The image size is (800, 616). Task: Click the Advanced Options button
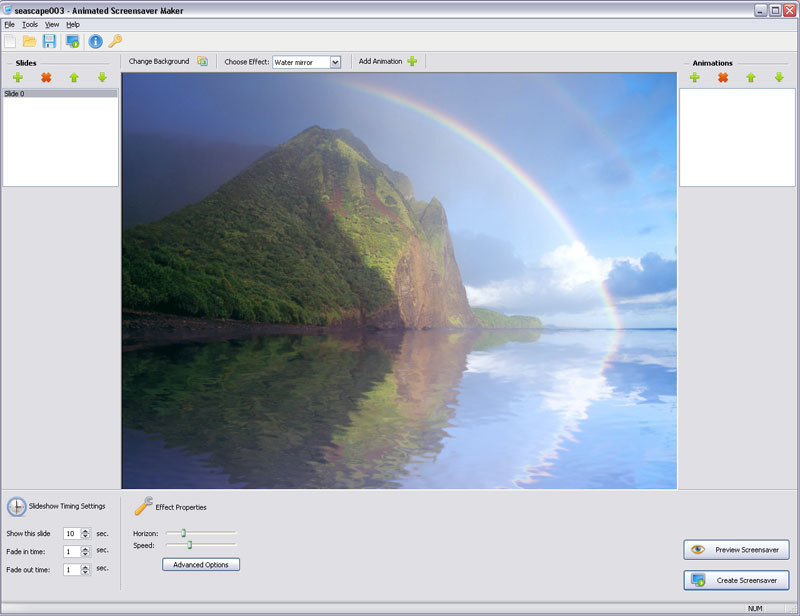click(x=201, y=564)
